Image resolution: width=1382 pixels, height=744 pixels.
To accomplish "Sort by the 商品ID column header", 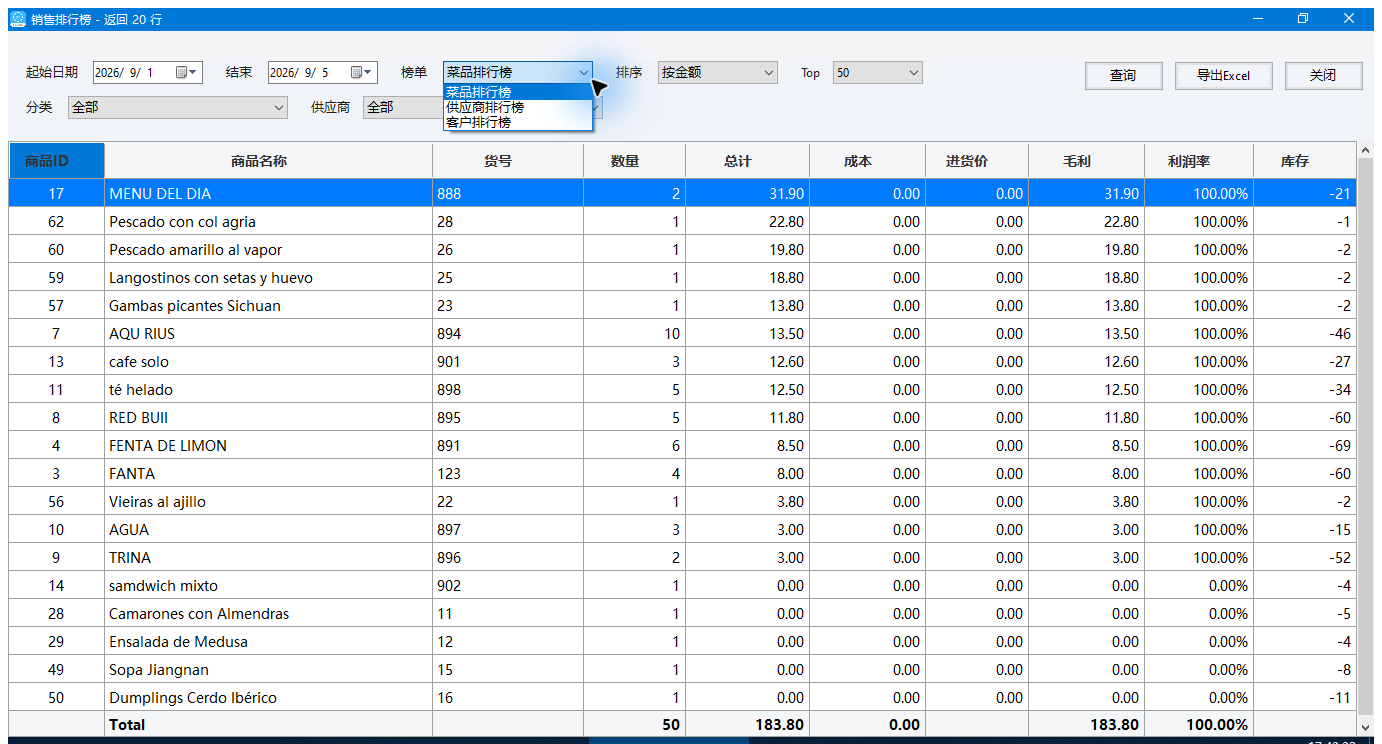I will point(56,161).
